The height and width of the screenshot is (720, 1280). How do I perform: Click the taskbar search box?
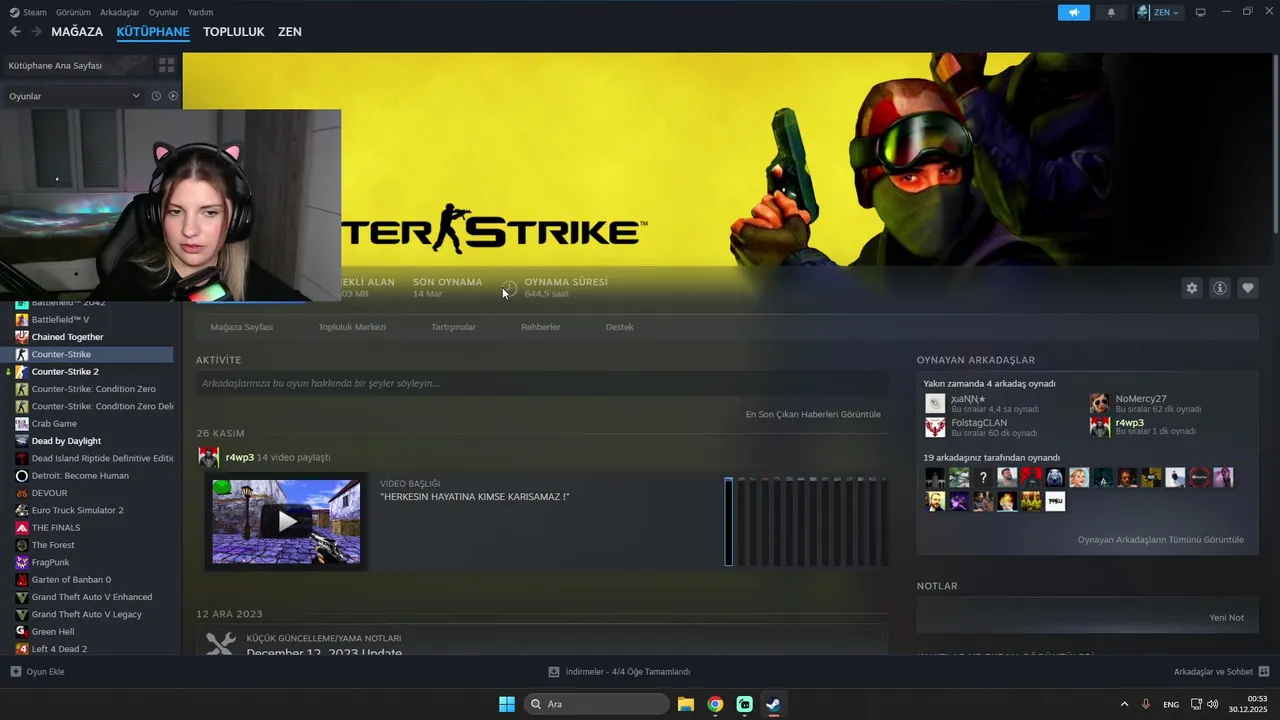coord(597,704)
